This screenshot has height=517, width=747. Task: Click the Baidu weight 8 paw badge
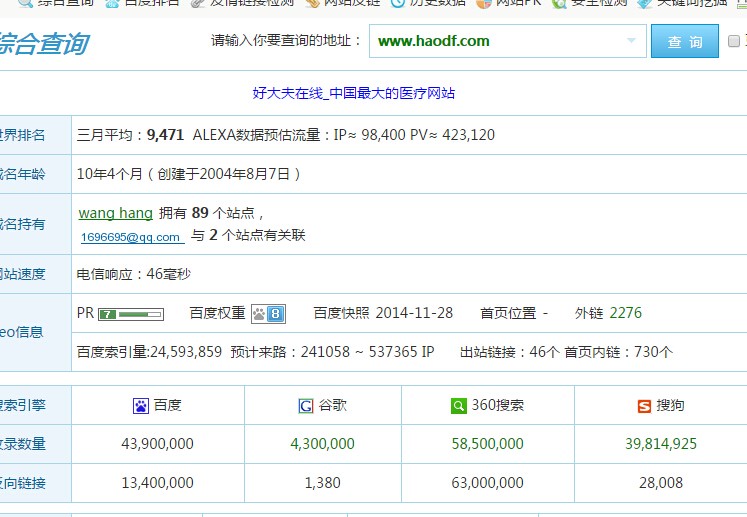pyautogui.click(x=268, y=314)
